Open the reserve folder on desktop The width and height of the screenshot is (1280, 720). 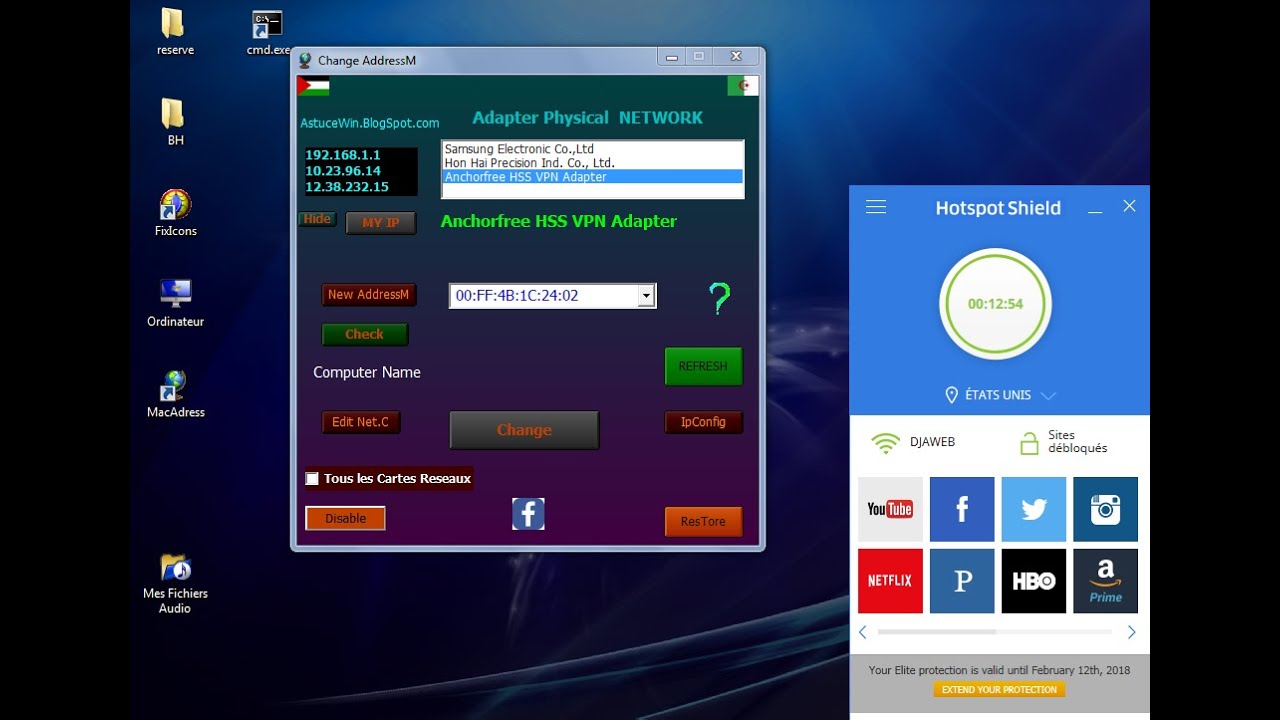(x=175, y=31)
